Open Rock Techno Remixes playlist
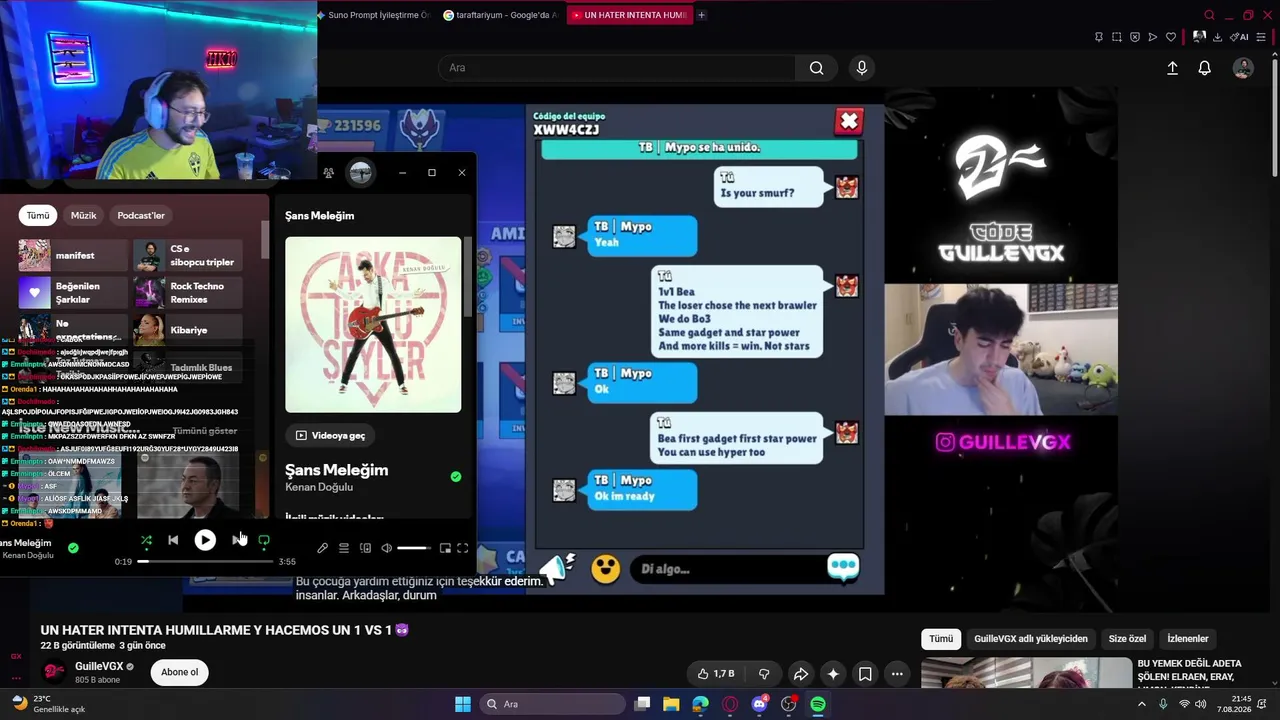This screenshot has width=1280, height=720. [x=188, y=292]
